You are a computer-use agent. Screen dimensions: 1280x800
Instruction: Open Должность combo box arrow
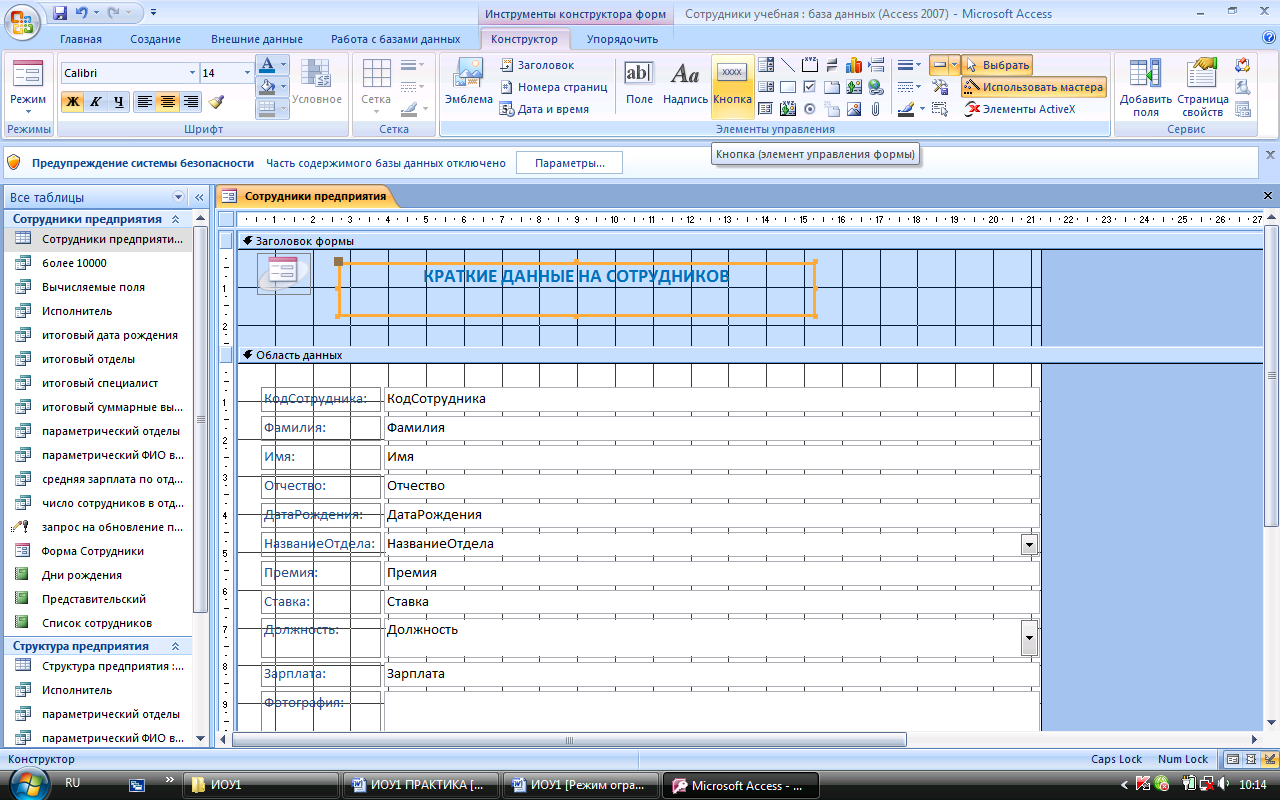(x=1029, y=637)
